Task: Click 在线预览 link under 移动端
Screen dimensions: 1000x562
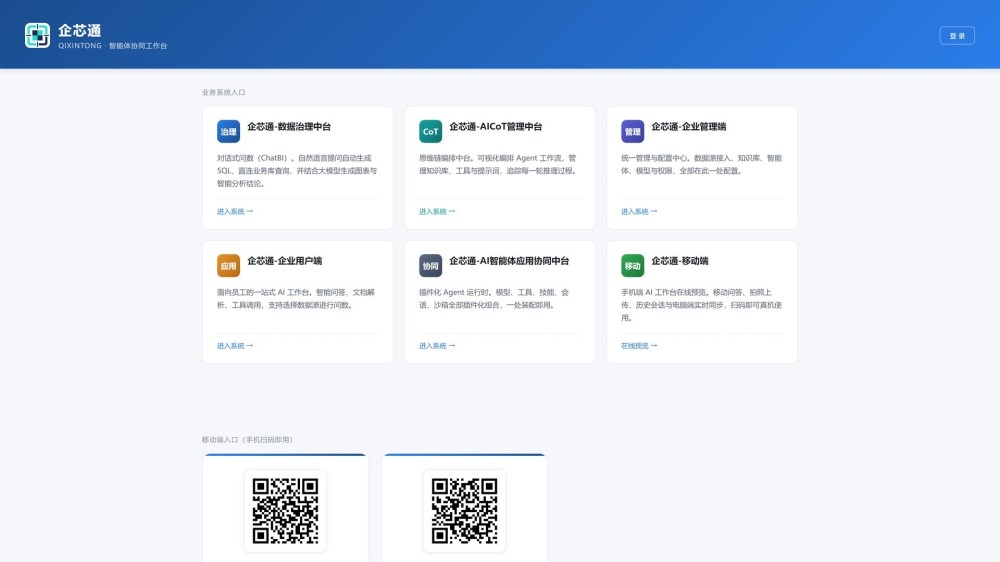Action: point(639,346)
